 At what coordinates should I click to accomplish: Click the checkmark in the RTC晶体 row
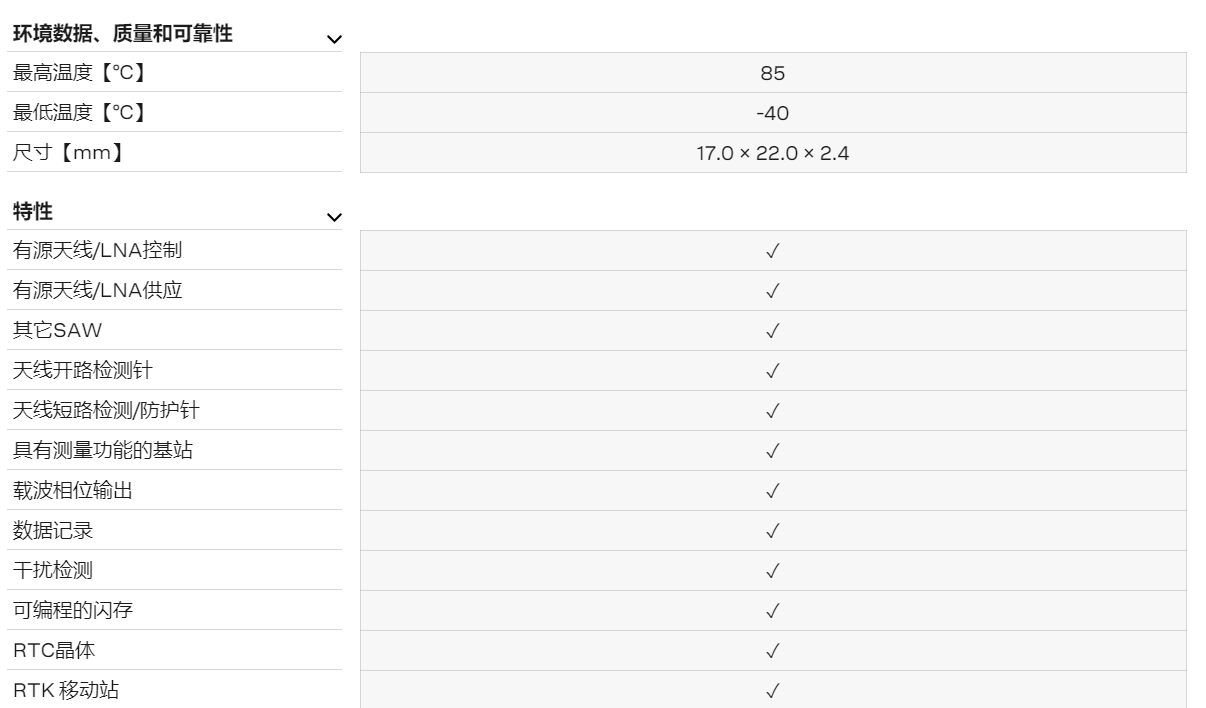click(772, 651)
